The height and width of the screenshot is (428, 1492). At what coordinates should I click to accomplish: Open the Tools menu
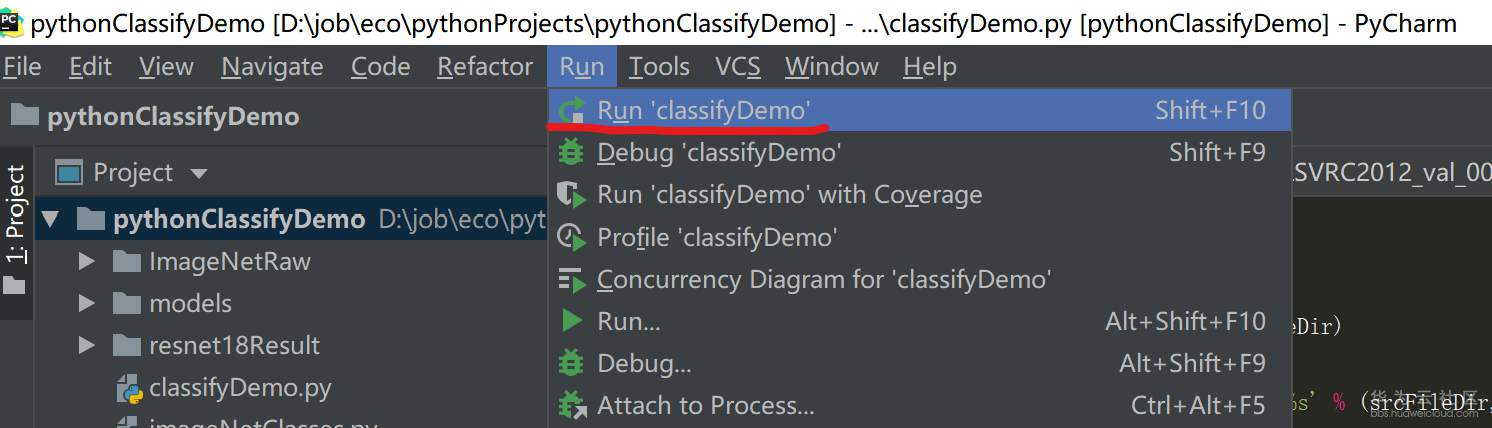(659, 67)
